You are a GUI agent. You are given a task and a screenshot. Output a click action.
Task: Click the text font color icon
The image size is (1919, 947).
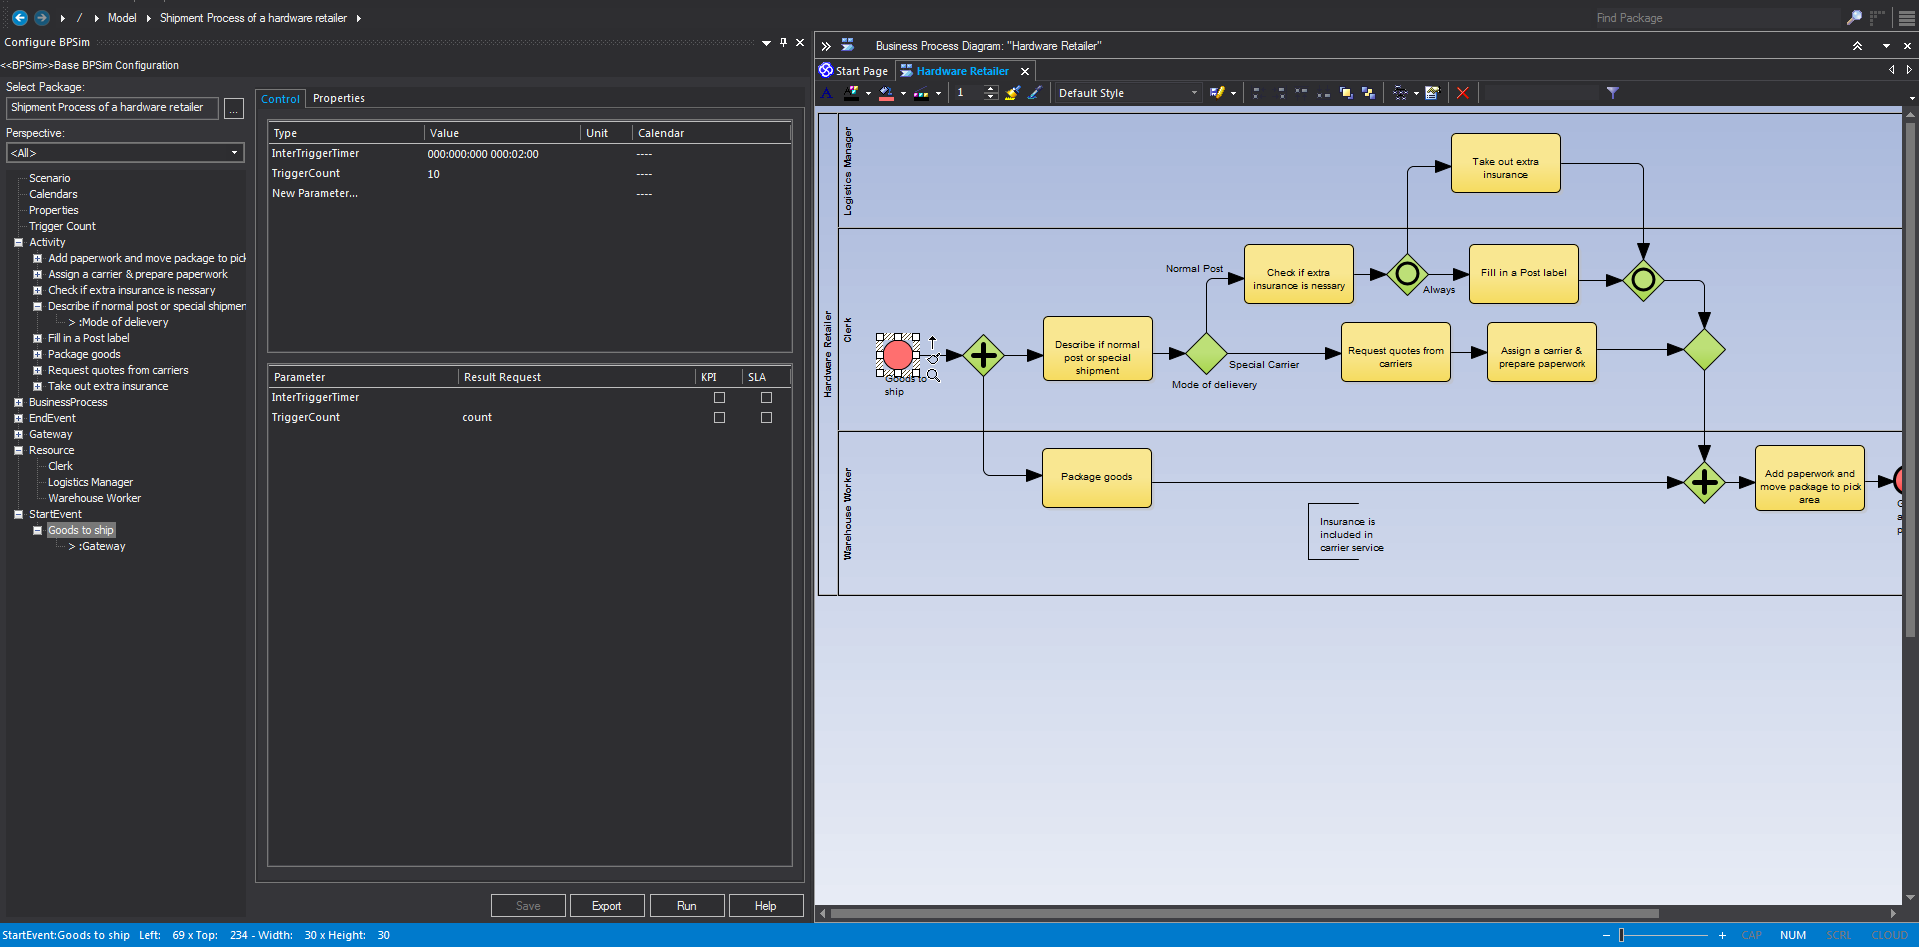851,93
